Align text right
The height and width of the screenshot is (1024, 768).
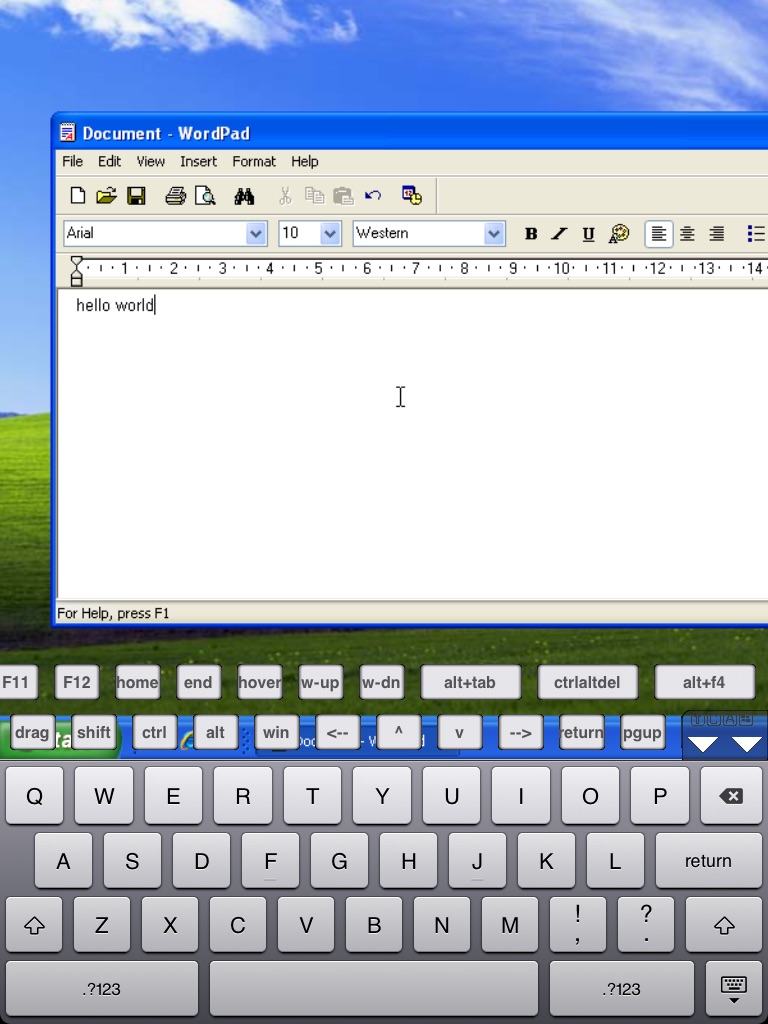(716, 234)
